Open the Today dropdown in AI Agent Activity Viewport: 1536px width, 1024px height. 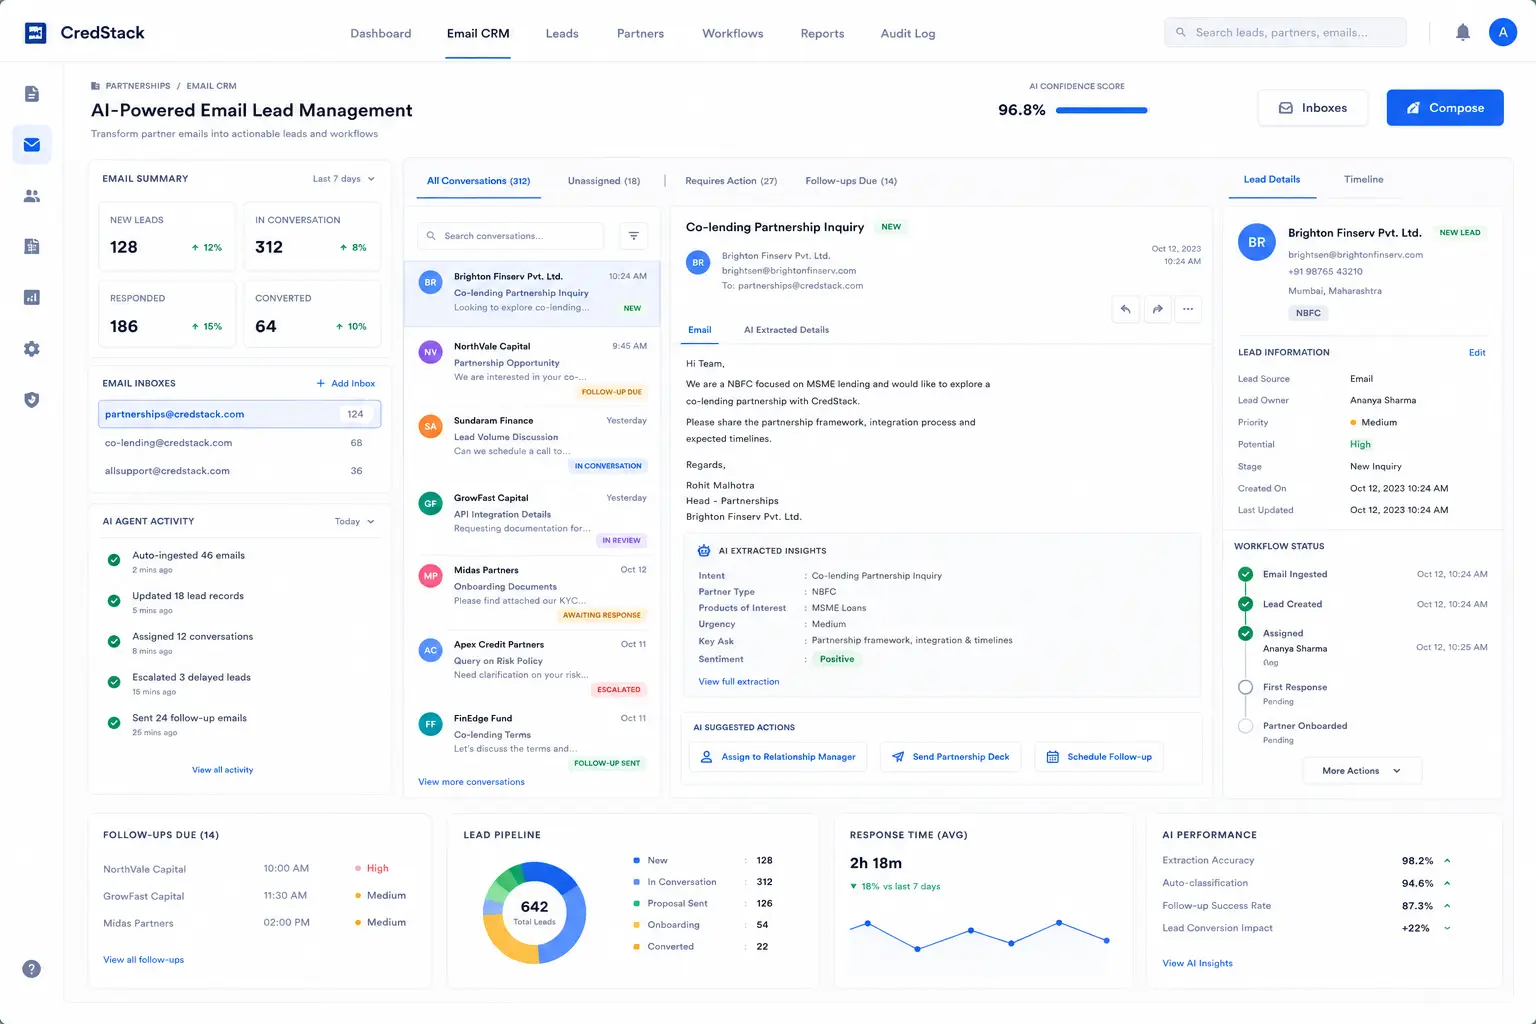pyautogui.click(x=355, y=522)
